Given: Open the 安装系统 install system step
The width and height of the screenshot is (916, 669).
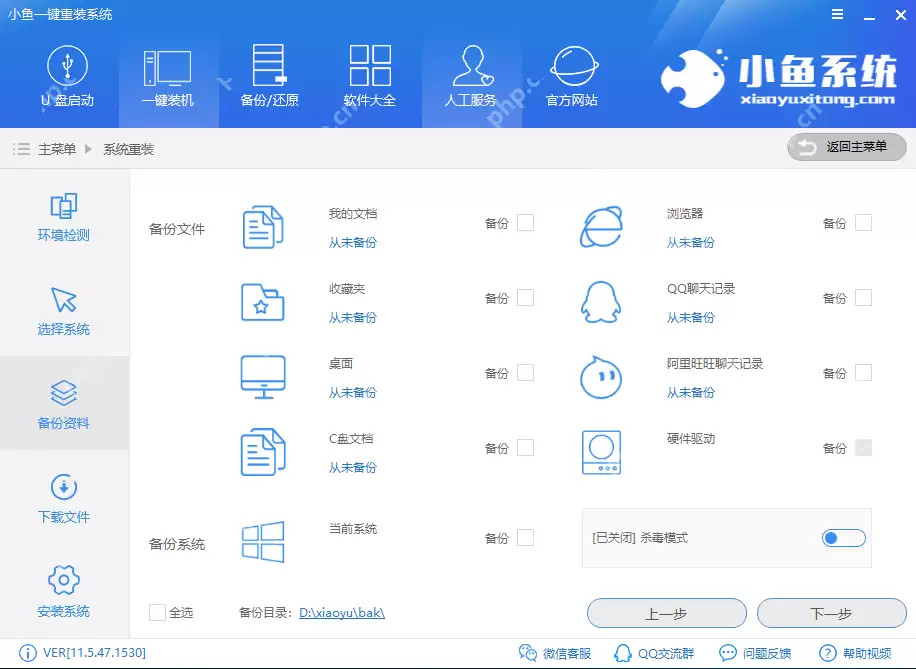Looking at the screenshot, I should (63, 590).
